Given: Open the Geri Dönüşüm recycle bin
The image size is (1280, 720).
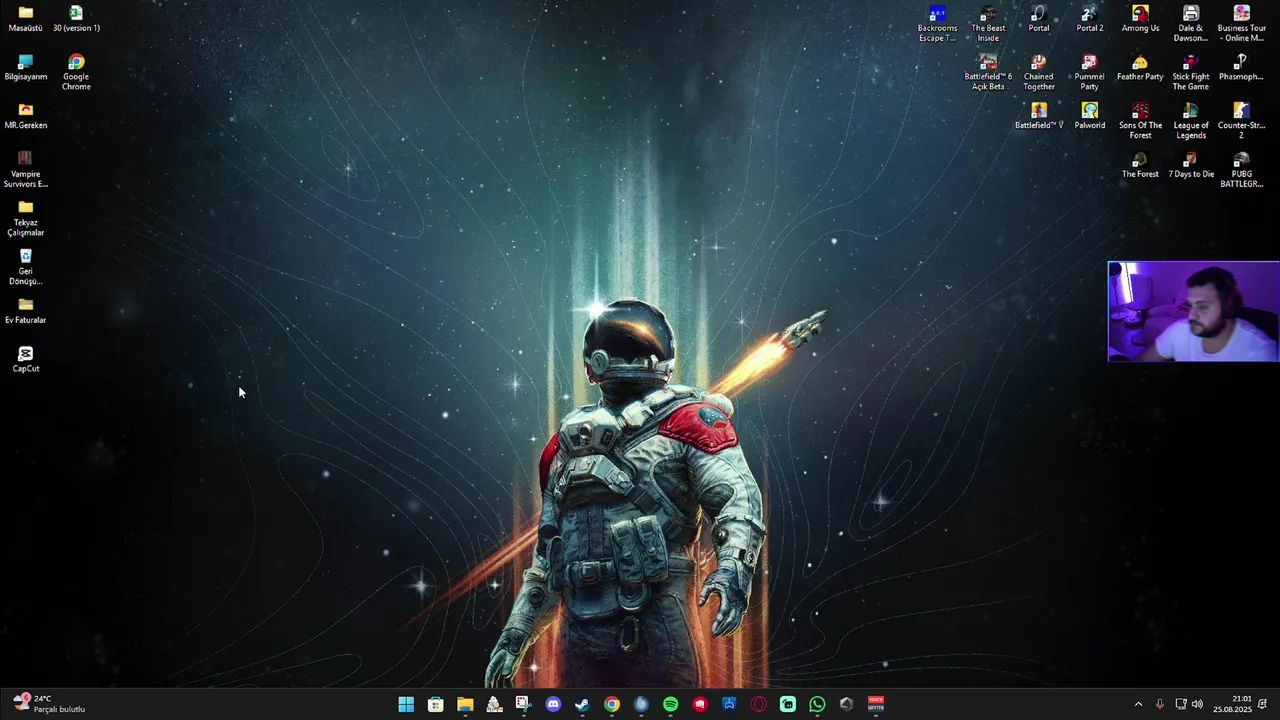Looking at the screenshot, I should click(25, 267).
